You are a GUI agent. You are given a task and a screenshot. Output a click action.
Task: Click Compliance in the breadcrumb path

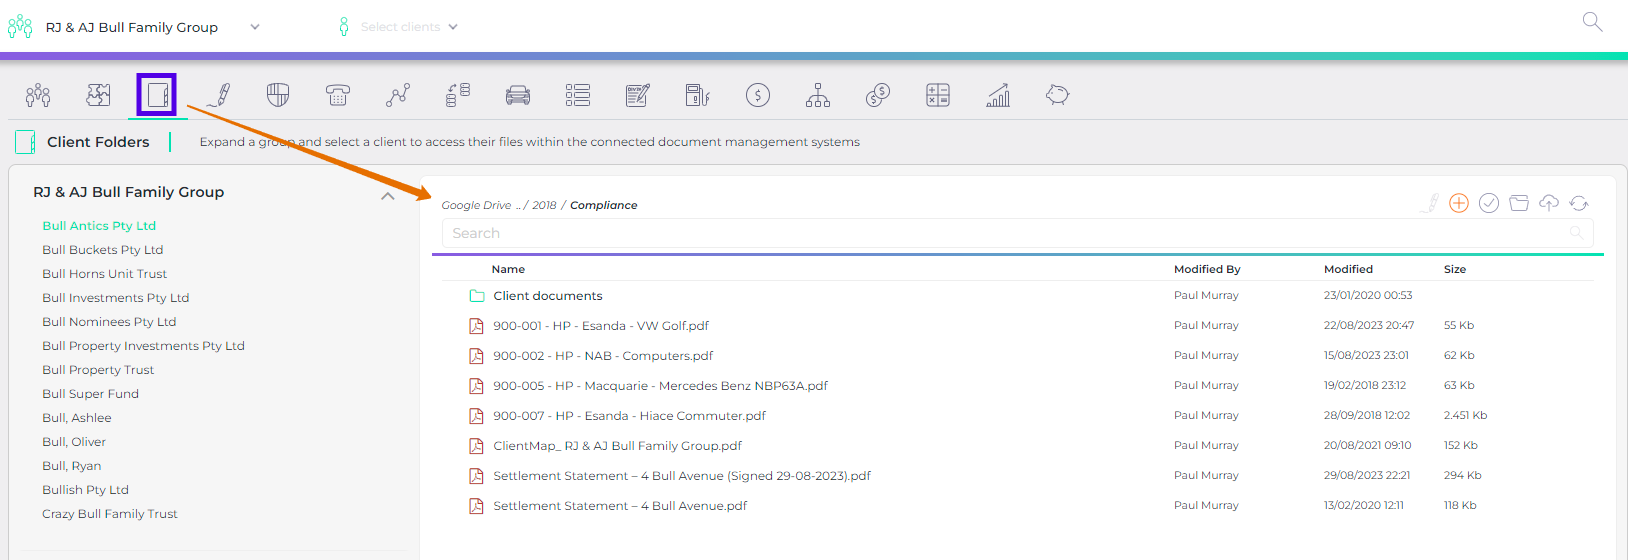[x=603, y=205]
